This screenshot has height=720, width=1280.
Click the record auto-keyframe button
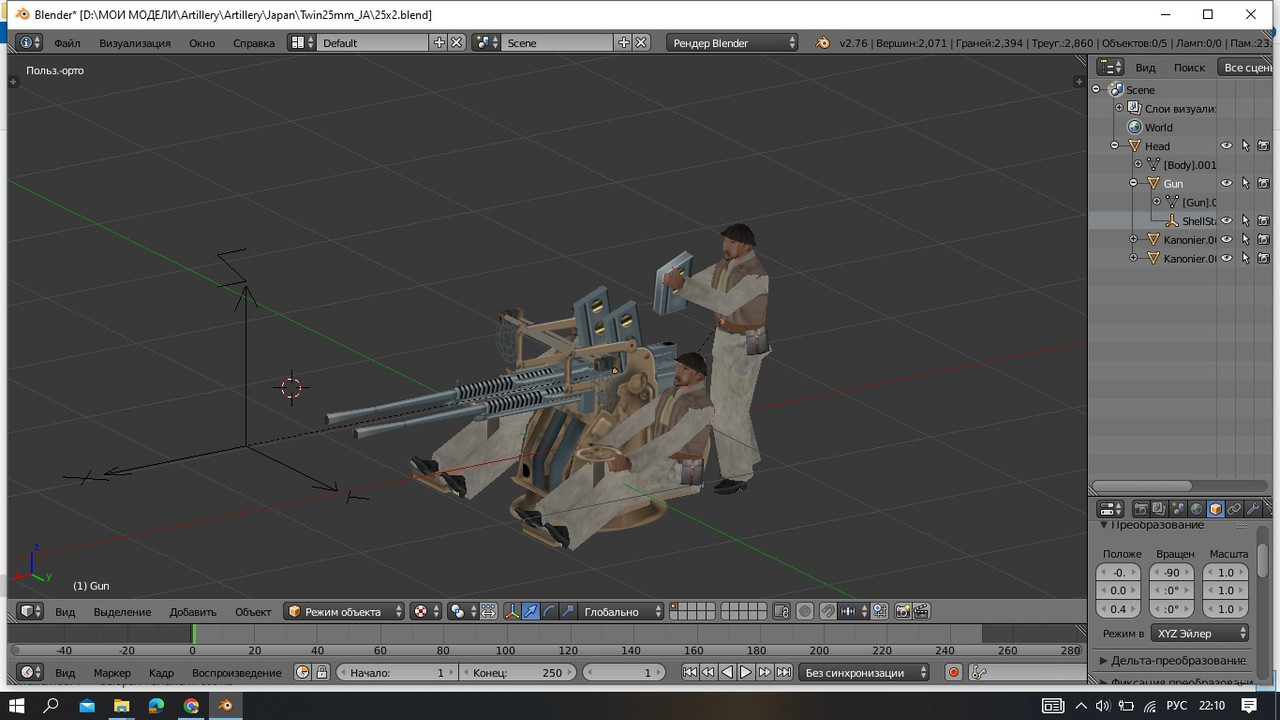[953, 673]
